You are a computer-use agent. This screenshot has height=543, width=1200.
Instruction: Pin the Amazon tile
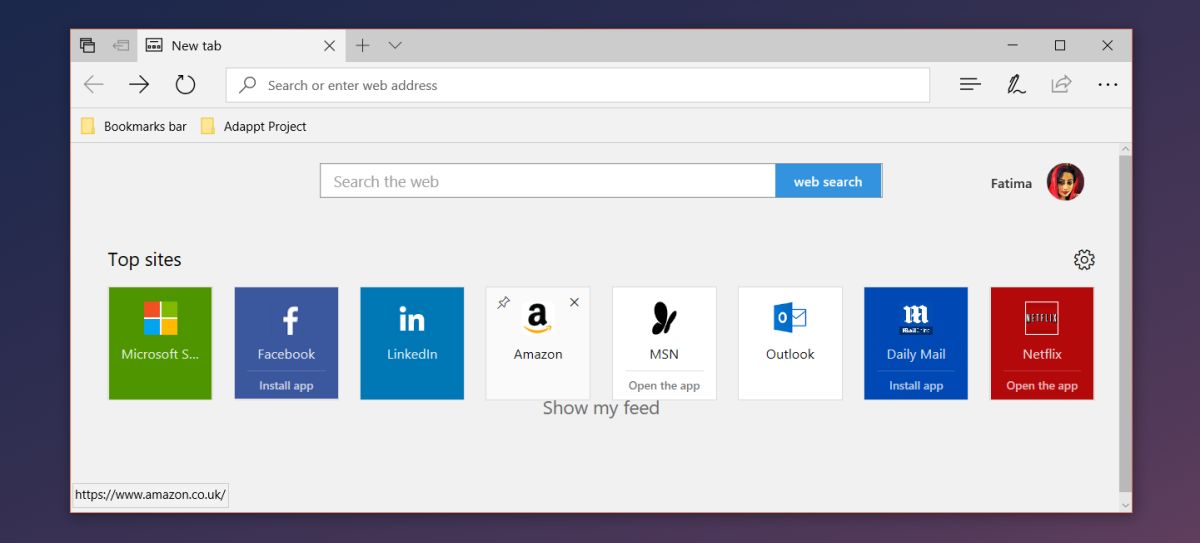pyautogui.click(x=503, y=302)
